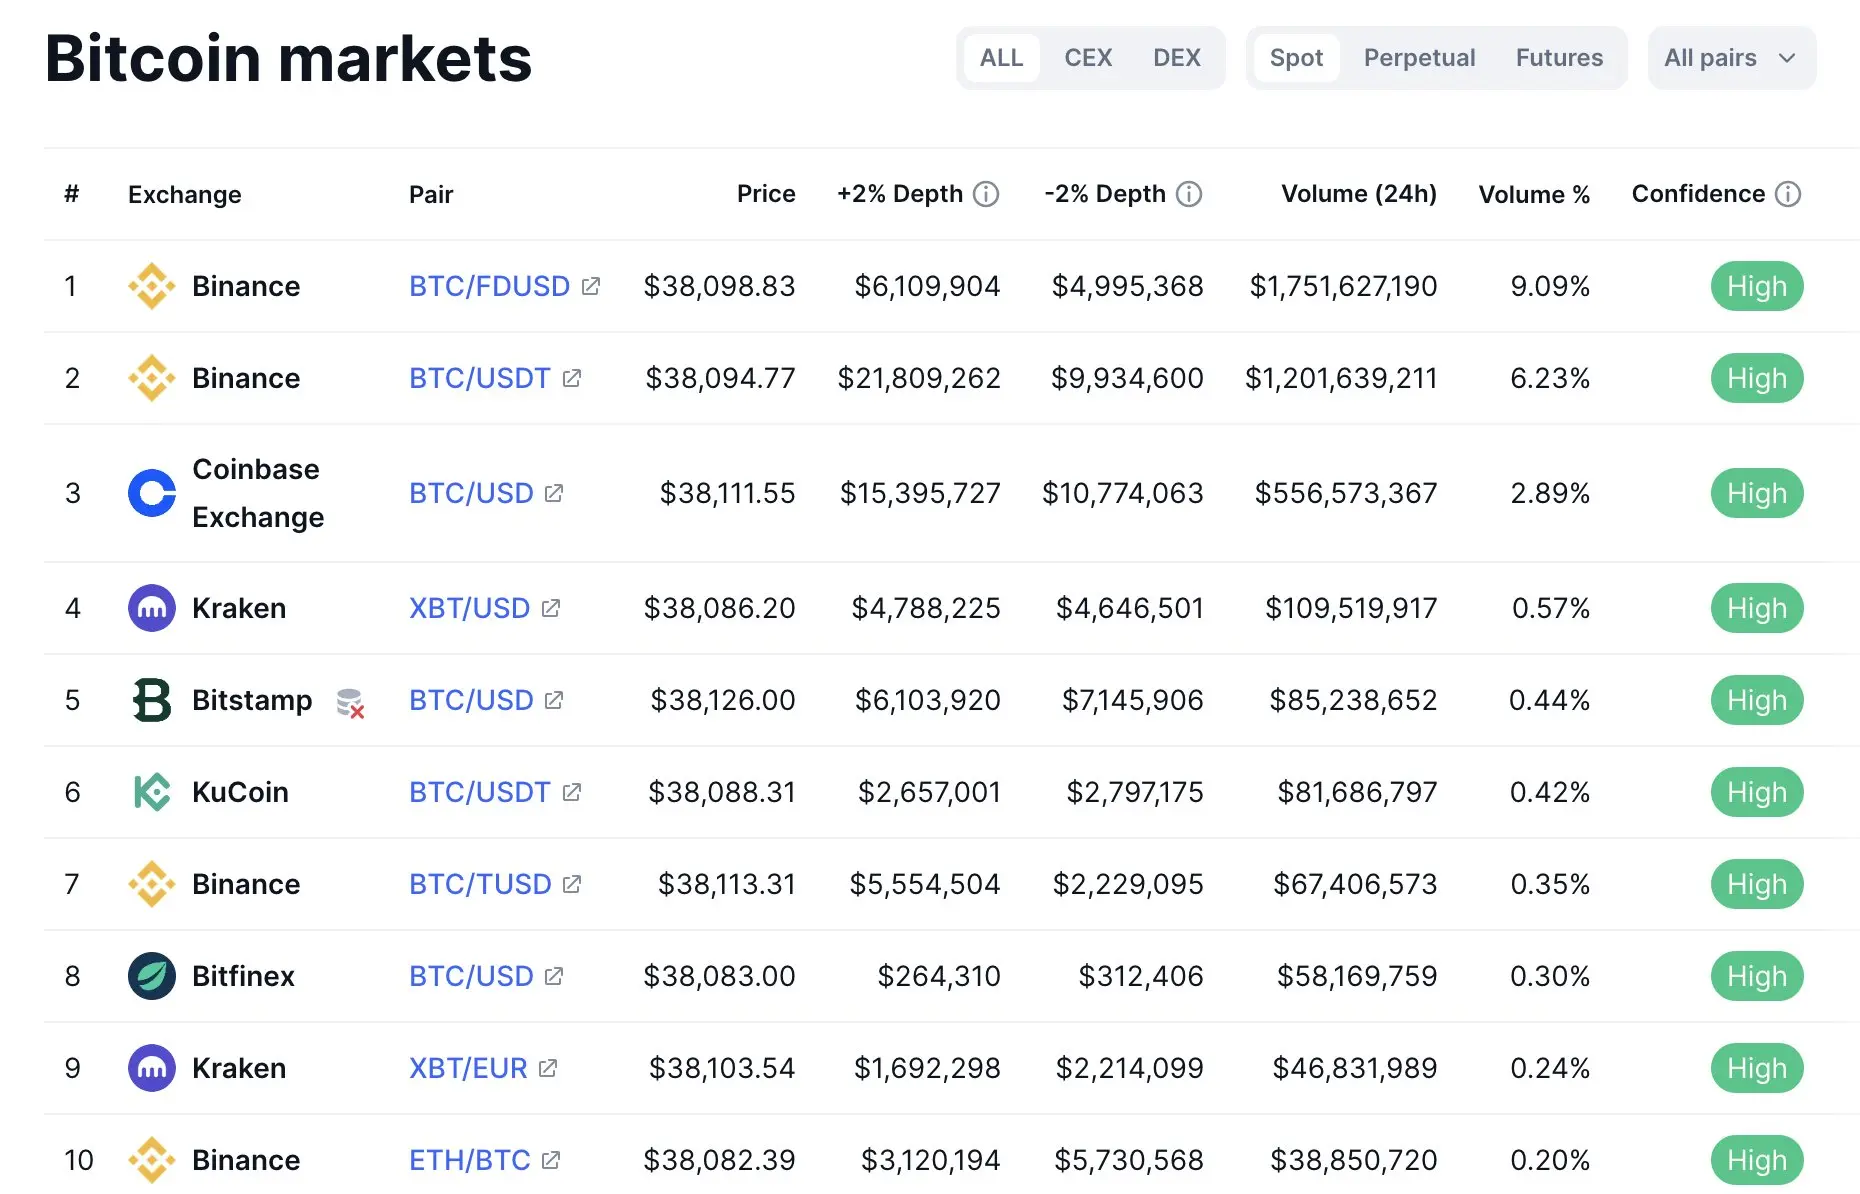
Task: Click the -2% Depth info icon
Action: pos(1189,194)
